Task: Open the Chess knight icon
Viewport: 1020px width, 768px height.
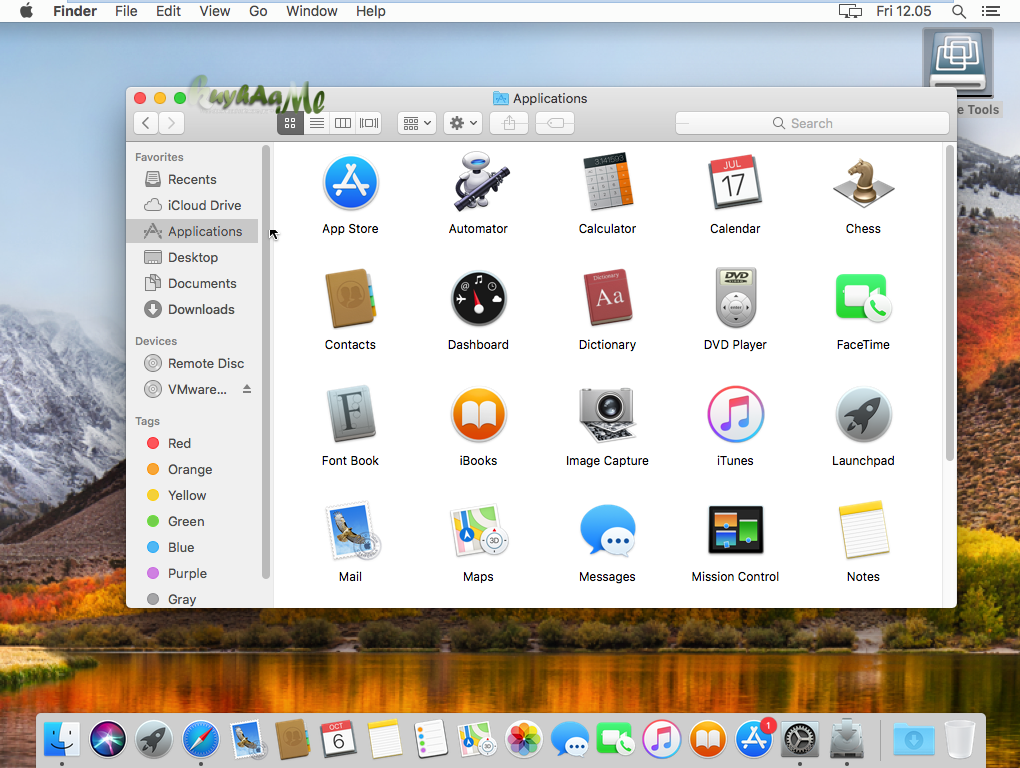Action: tap(863, 183)
